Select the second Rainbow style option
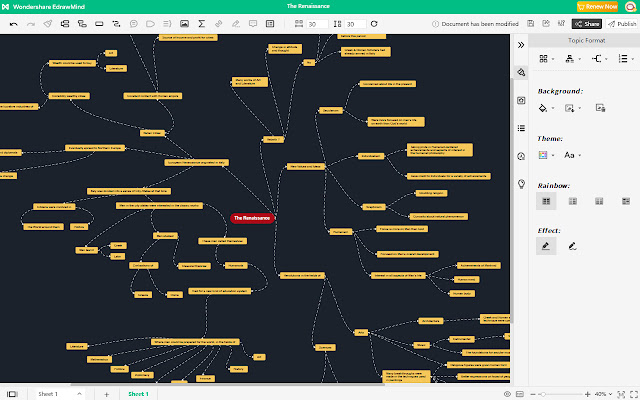The image size is (640, 400). [572, 201]
